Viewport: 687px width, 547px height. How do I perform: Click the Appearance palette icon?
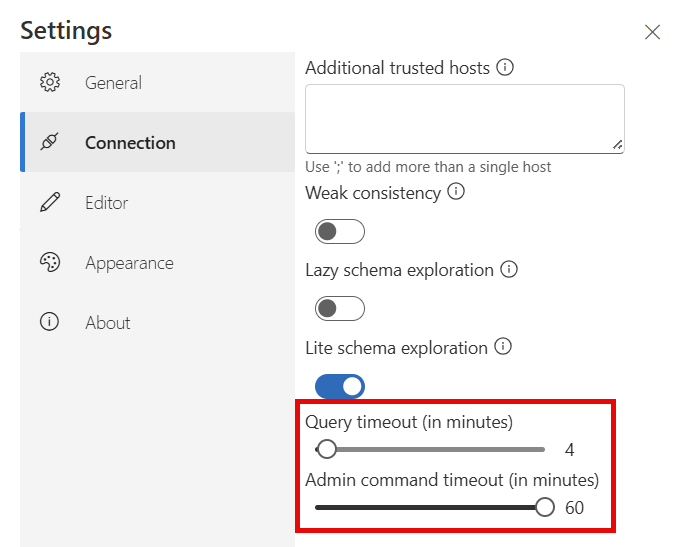49,263
